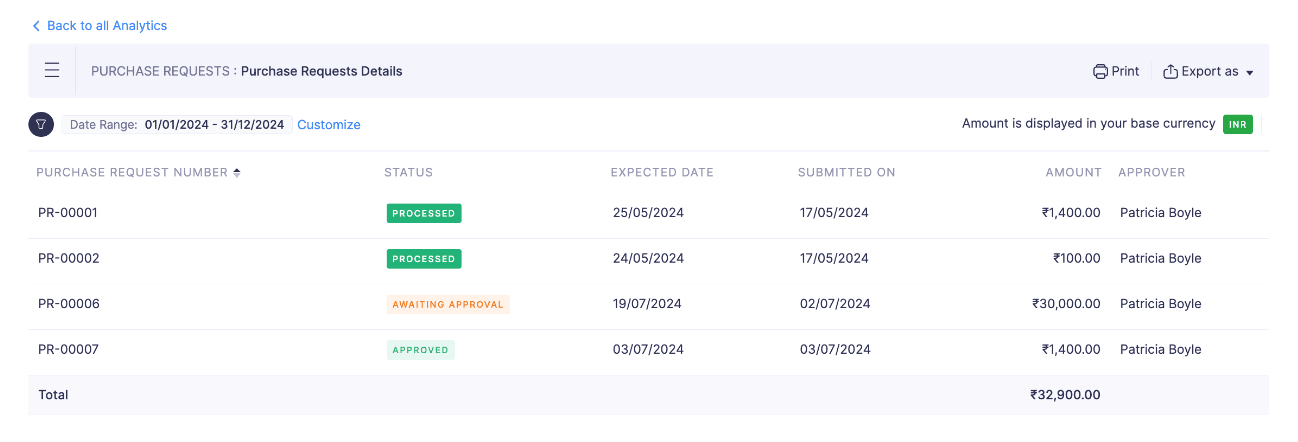Click the back arrow chevron icon
The height and width of the screenshot is (442, 1298).
(x=37, y=26)
